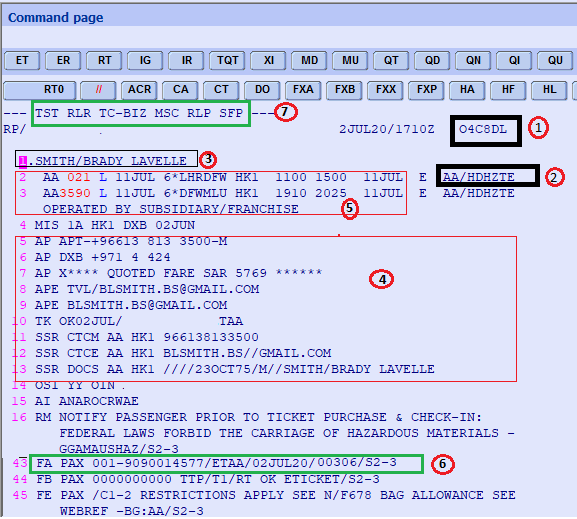Click the MU move up button
The image size is (577, 519).
[350, 61]
